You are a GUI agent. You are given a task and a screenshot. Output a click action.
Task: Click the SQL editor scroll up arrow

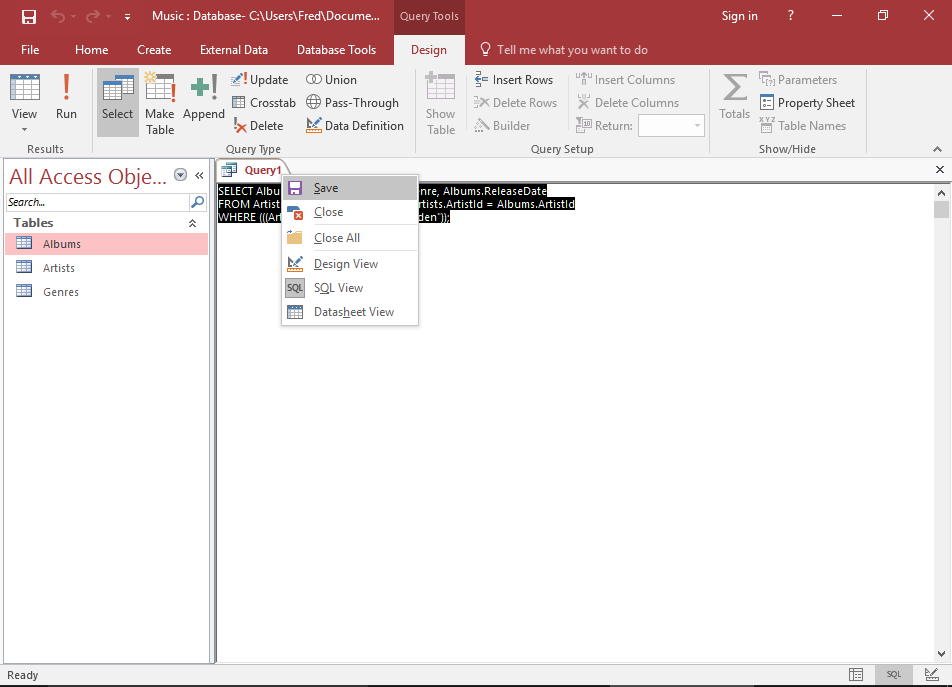[x=941, y=193]
